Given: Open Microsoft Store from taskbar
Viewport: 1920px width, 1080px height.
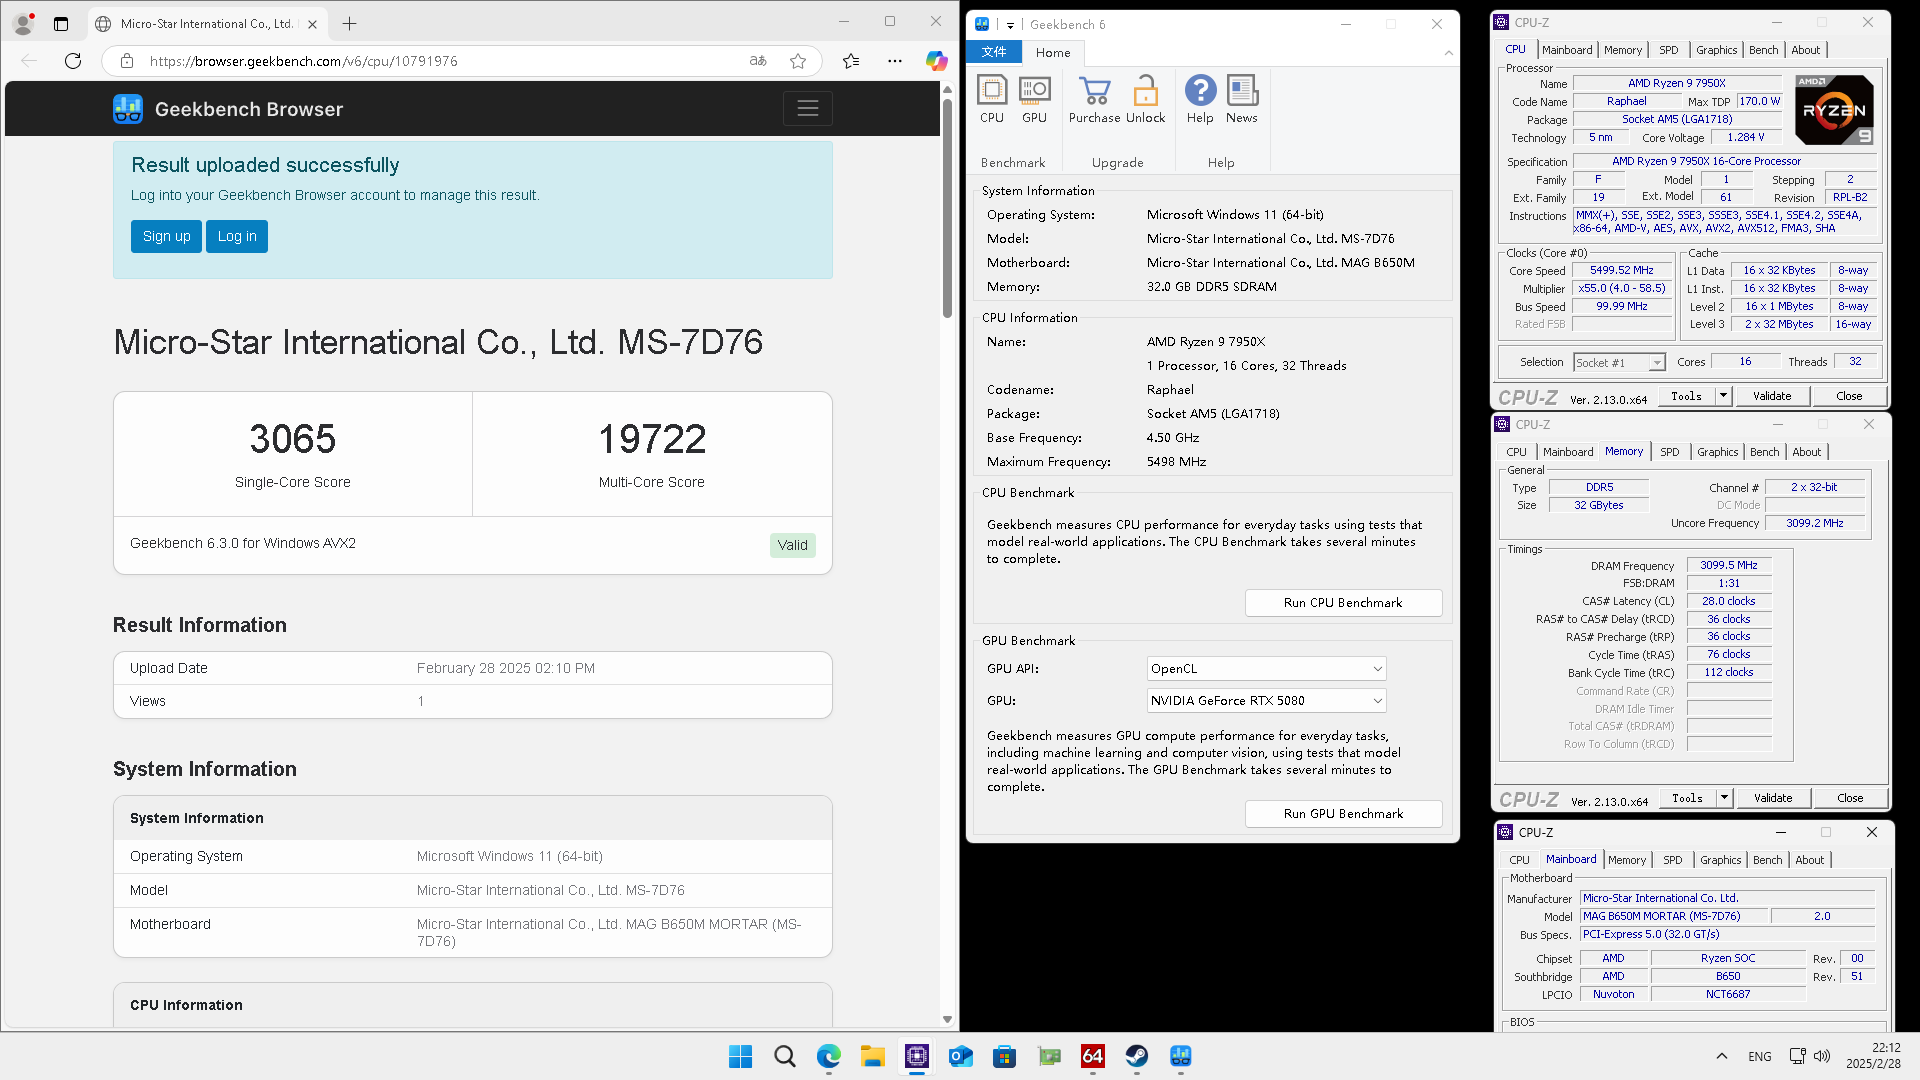Looking at the screenshot, I should [1005, 1056].
